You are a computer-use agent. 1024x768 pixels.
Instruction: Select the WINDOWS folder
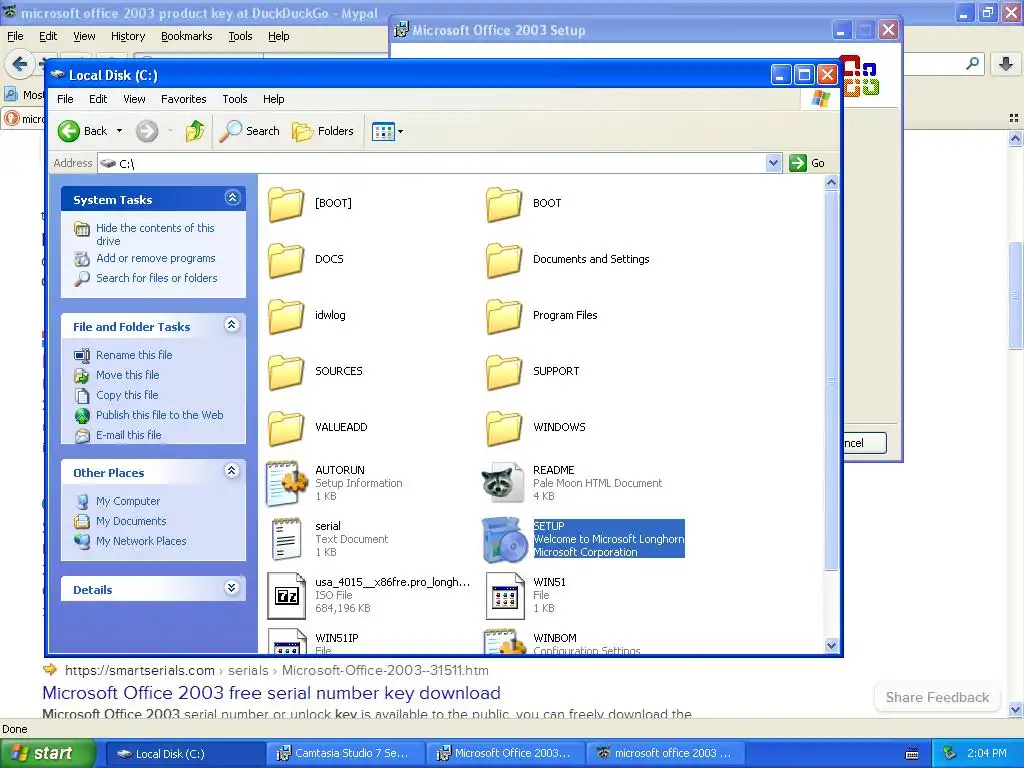[504, 428]
